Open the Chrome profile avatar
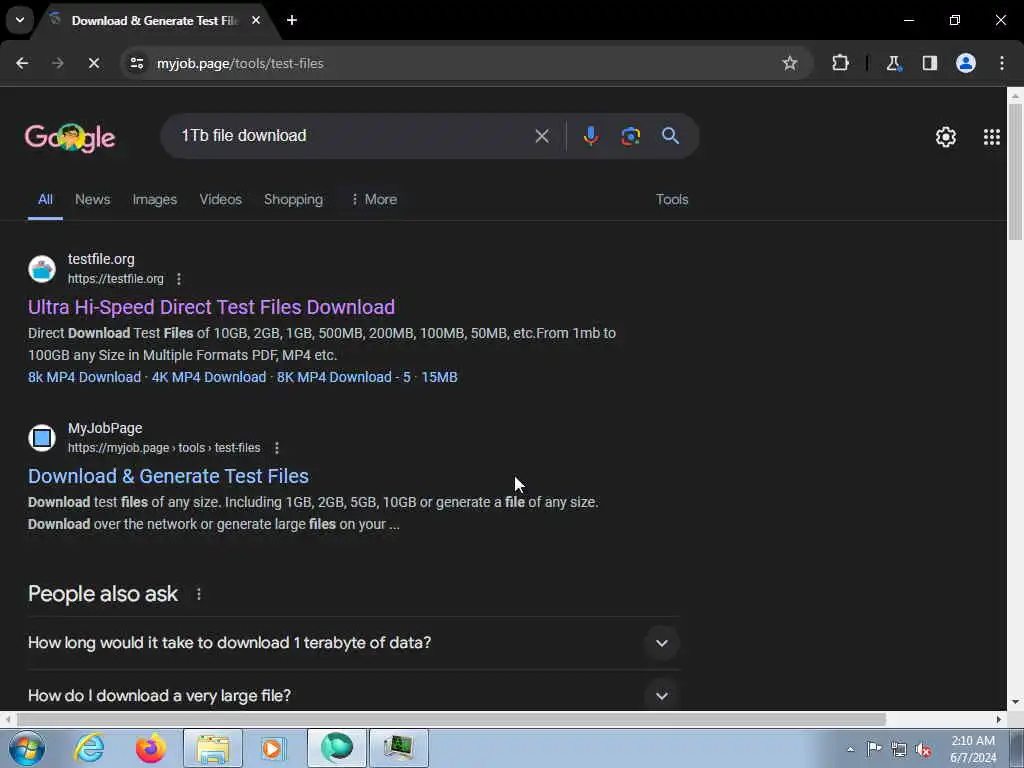Image resolution: width=1024 pixels, height=768 pixels. pos(965,63)
